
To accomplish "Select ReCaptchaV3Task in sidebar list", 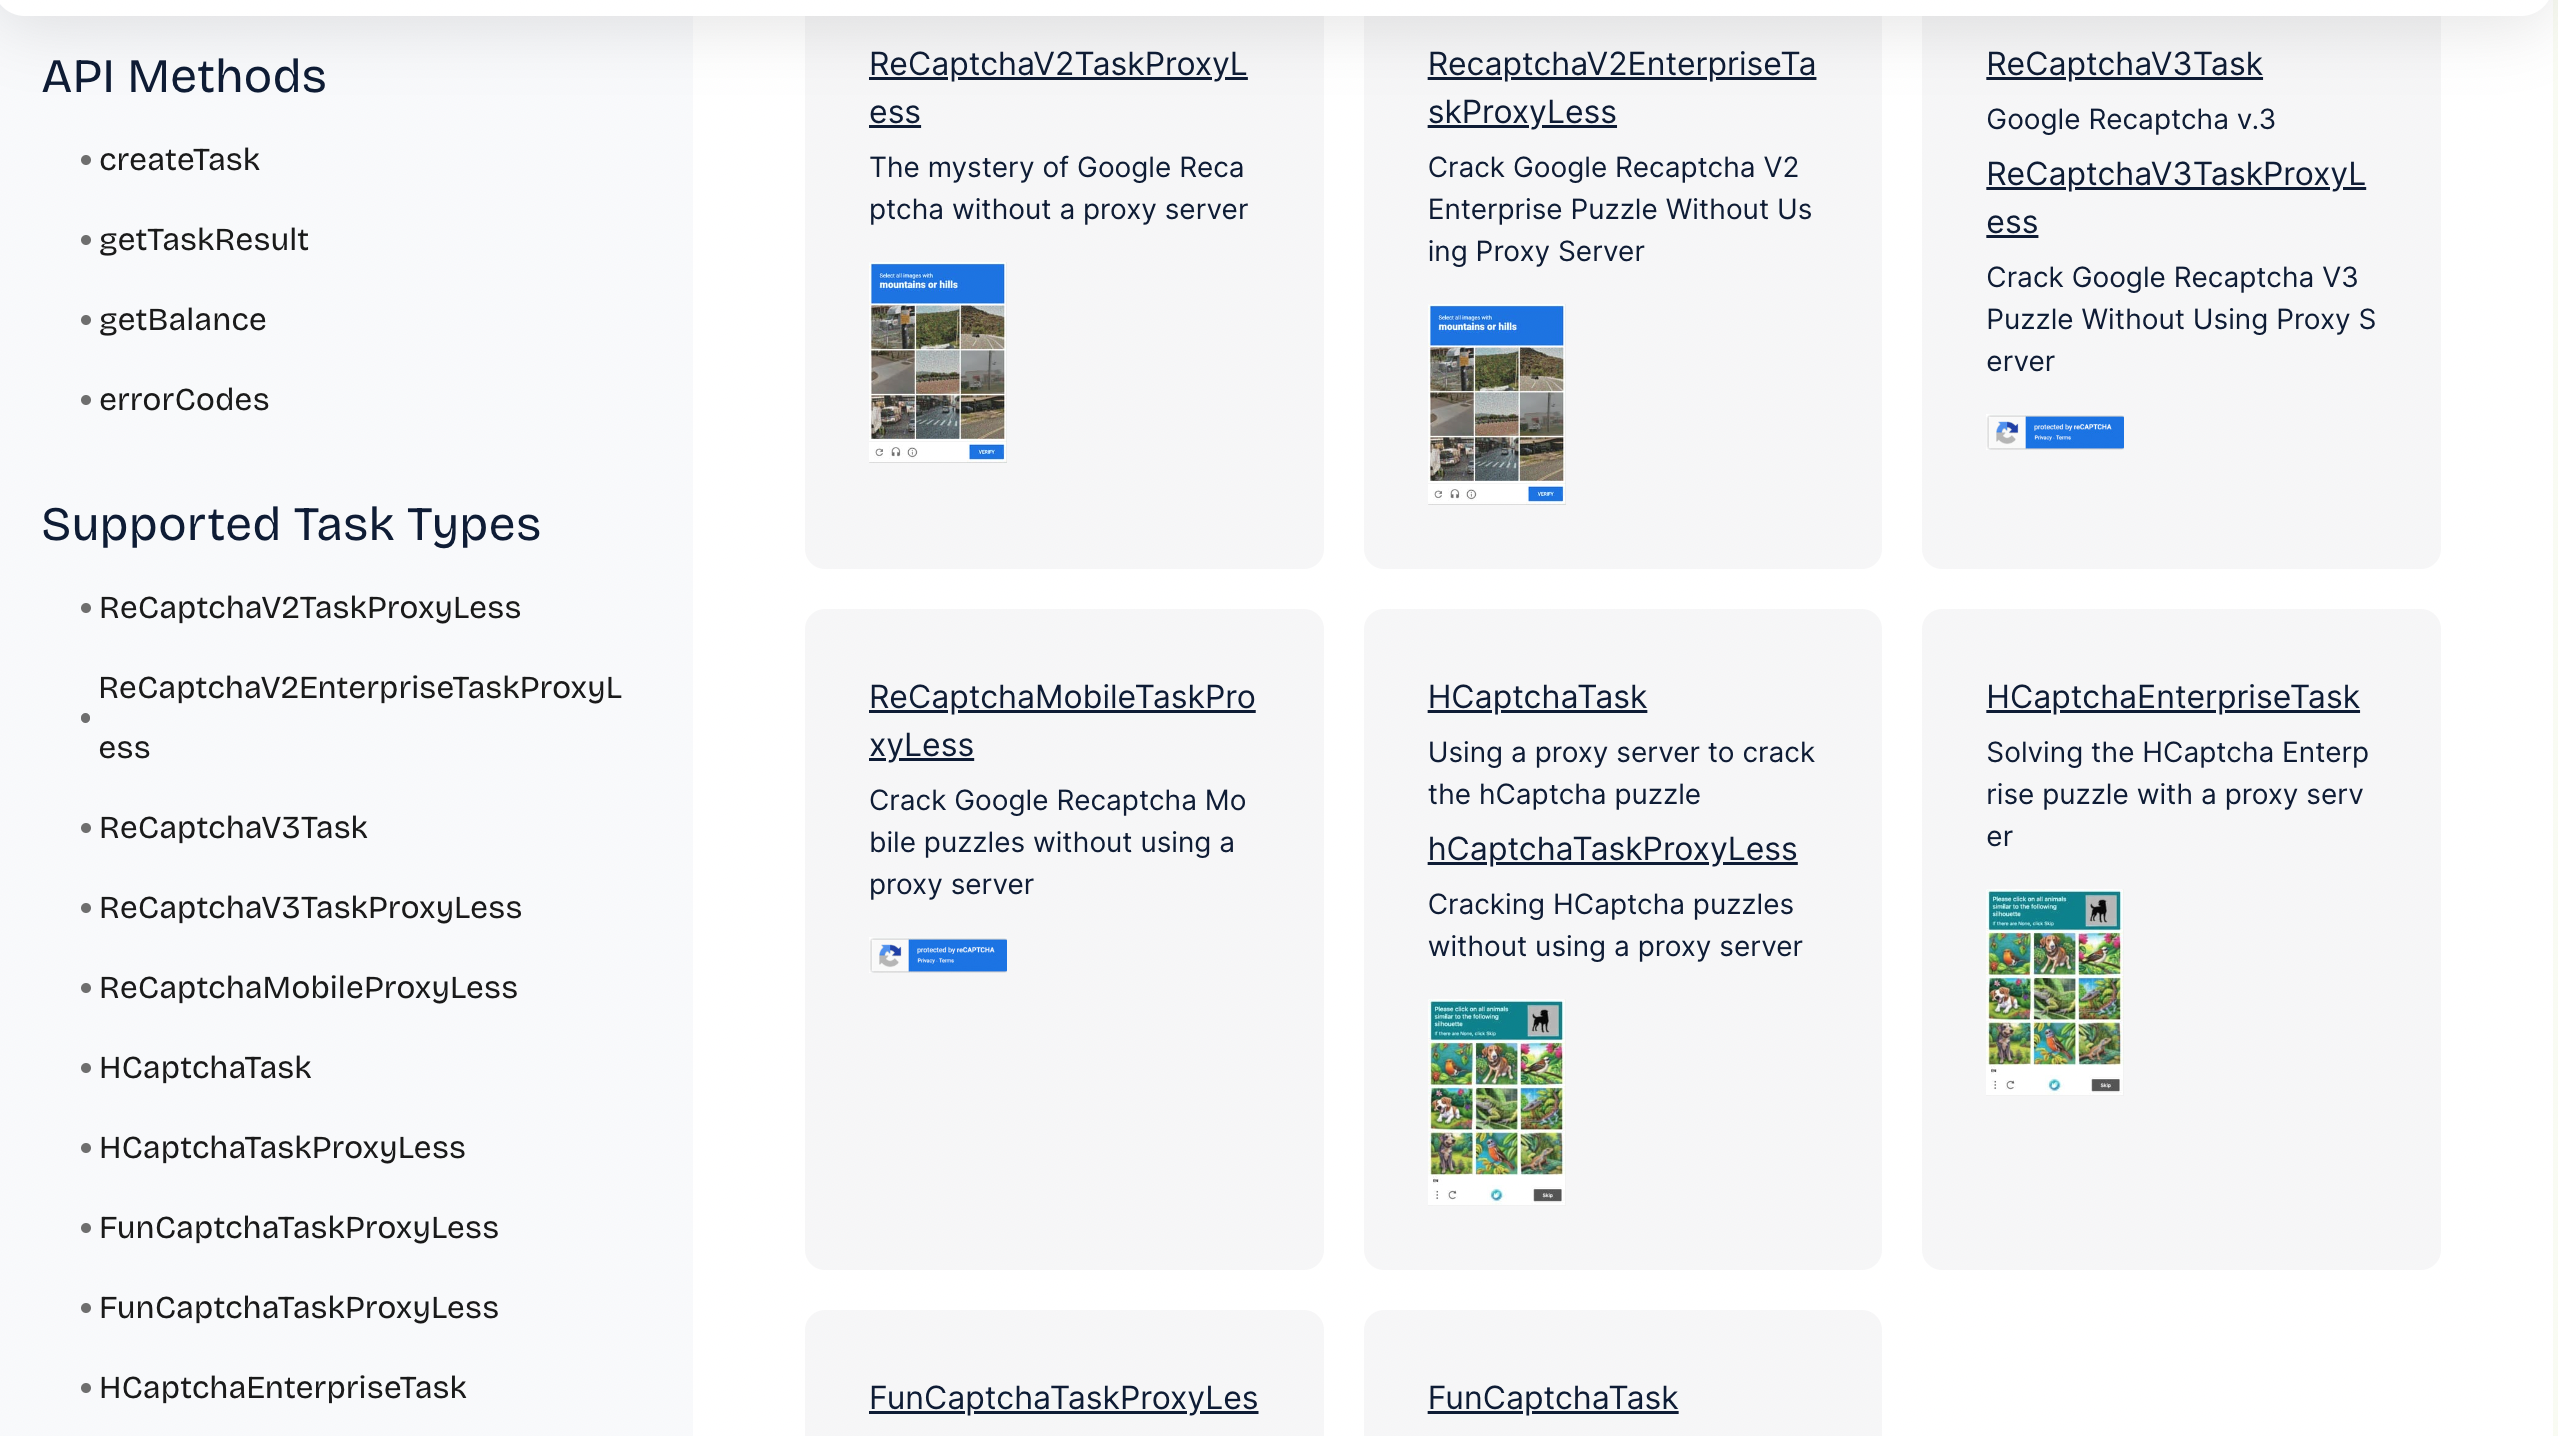I will pyautogui.click(x=233, y=828).
